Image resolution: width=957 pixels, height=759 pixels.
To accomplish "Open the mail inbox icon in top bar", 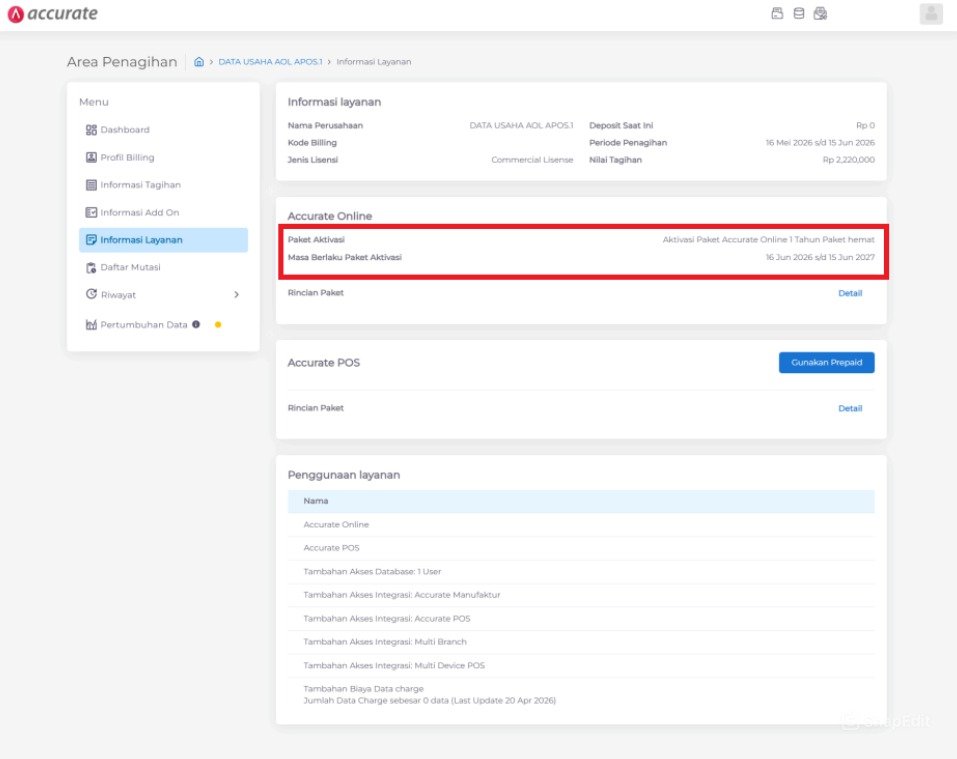I will [820, 13].
